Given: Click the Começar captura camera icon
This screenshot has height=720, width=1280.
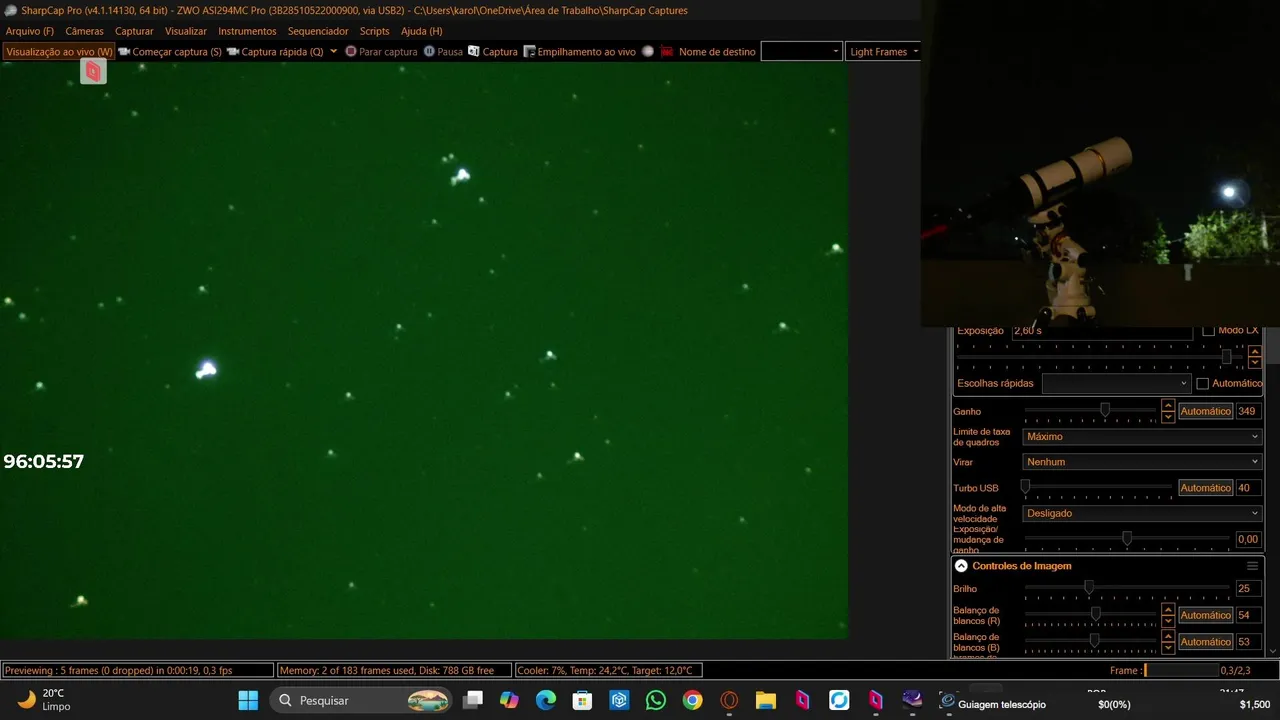Looking at the screenshot, I should [124, 52].
